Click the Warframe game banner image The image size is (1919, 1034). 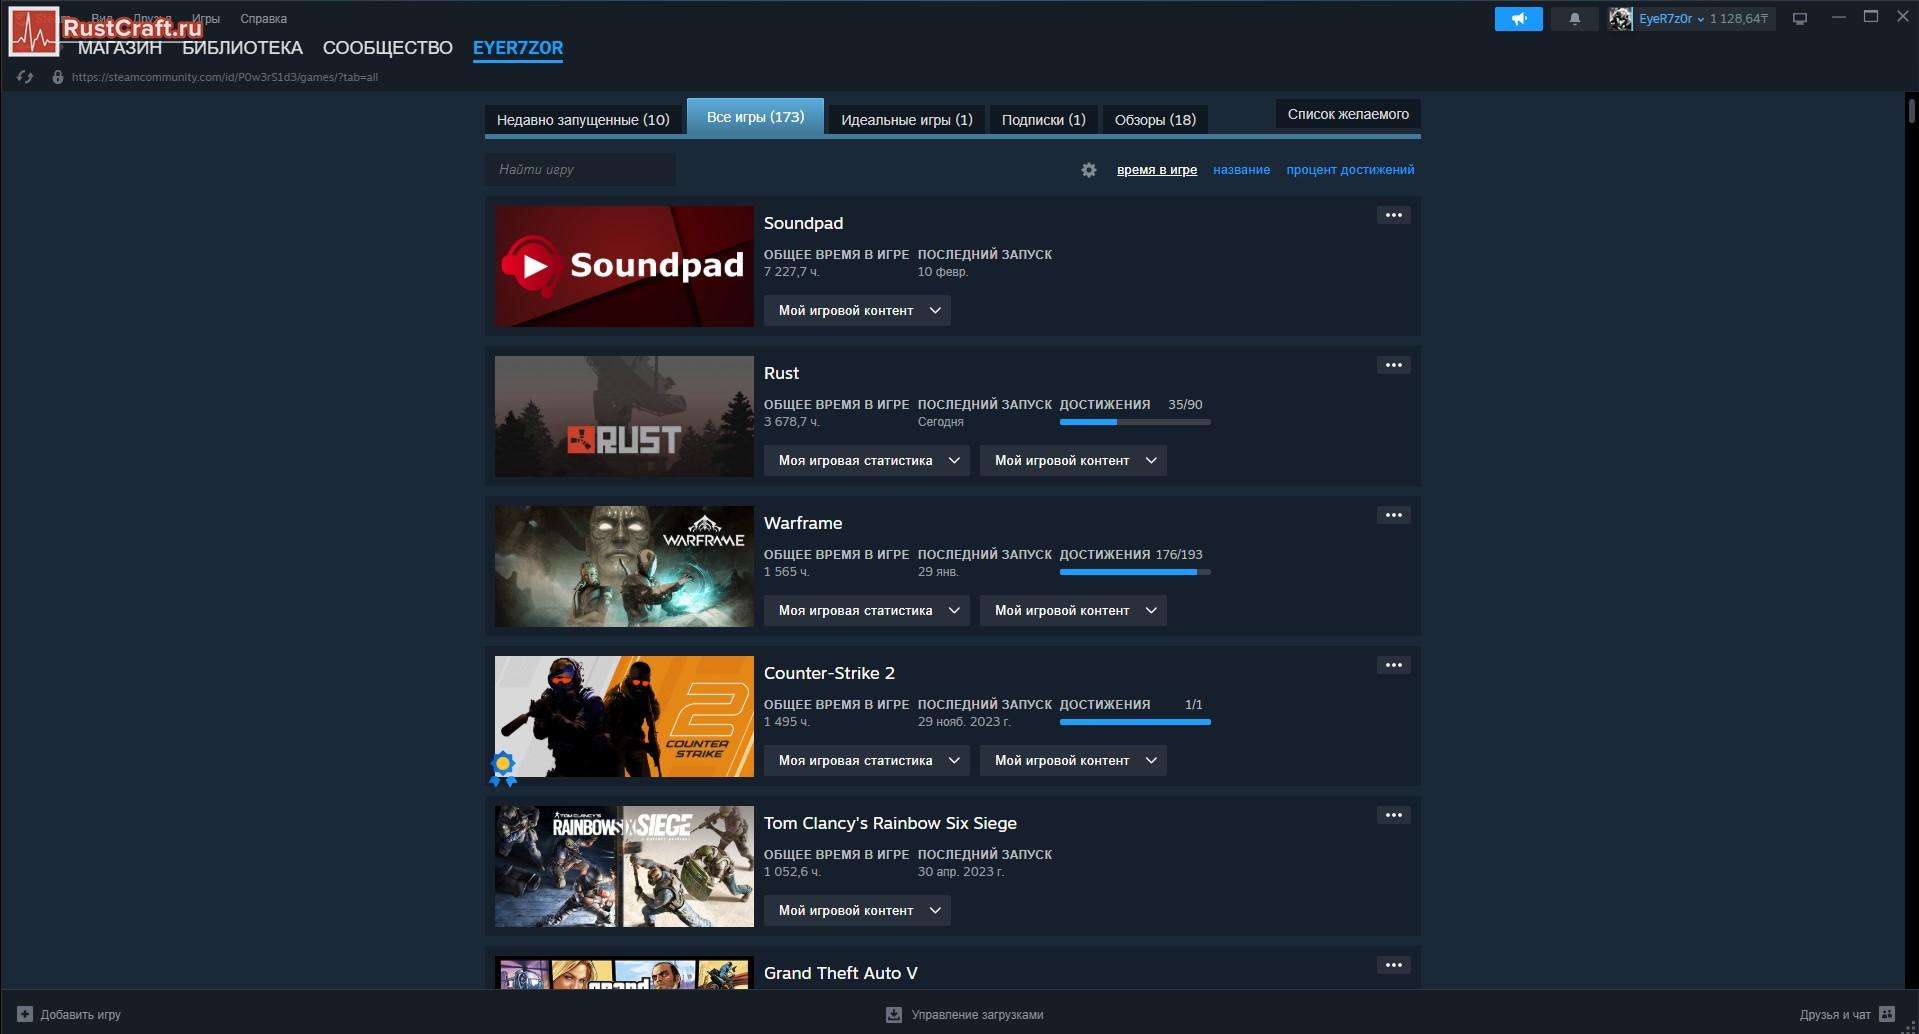[x=624, y=566]
